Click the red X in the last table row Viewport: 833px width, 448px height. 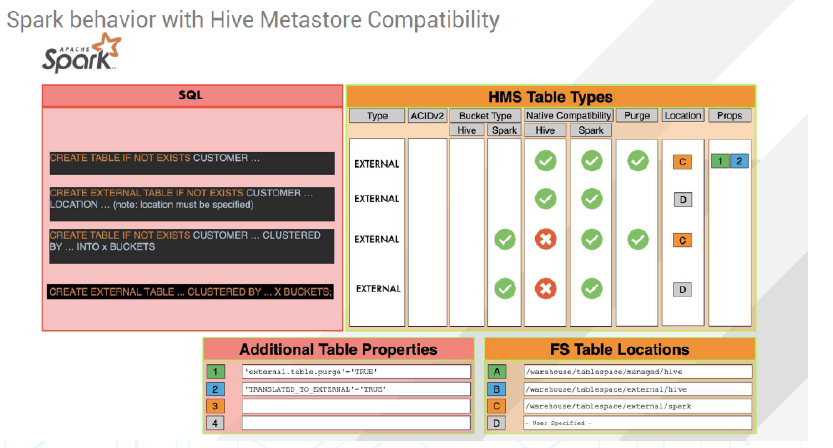pyautogui.click(x=545, y=289)
